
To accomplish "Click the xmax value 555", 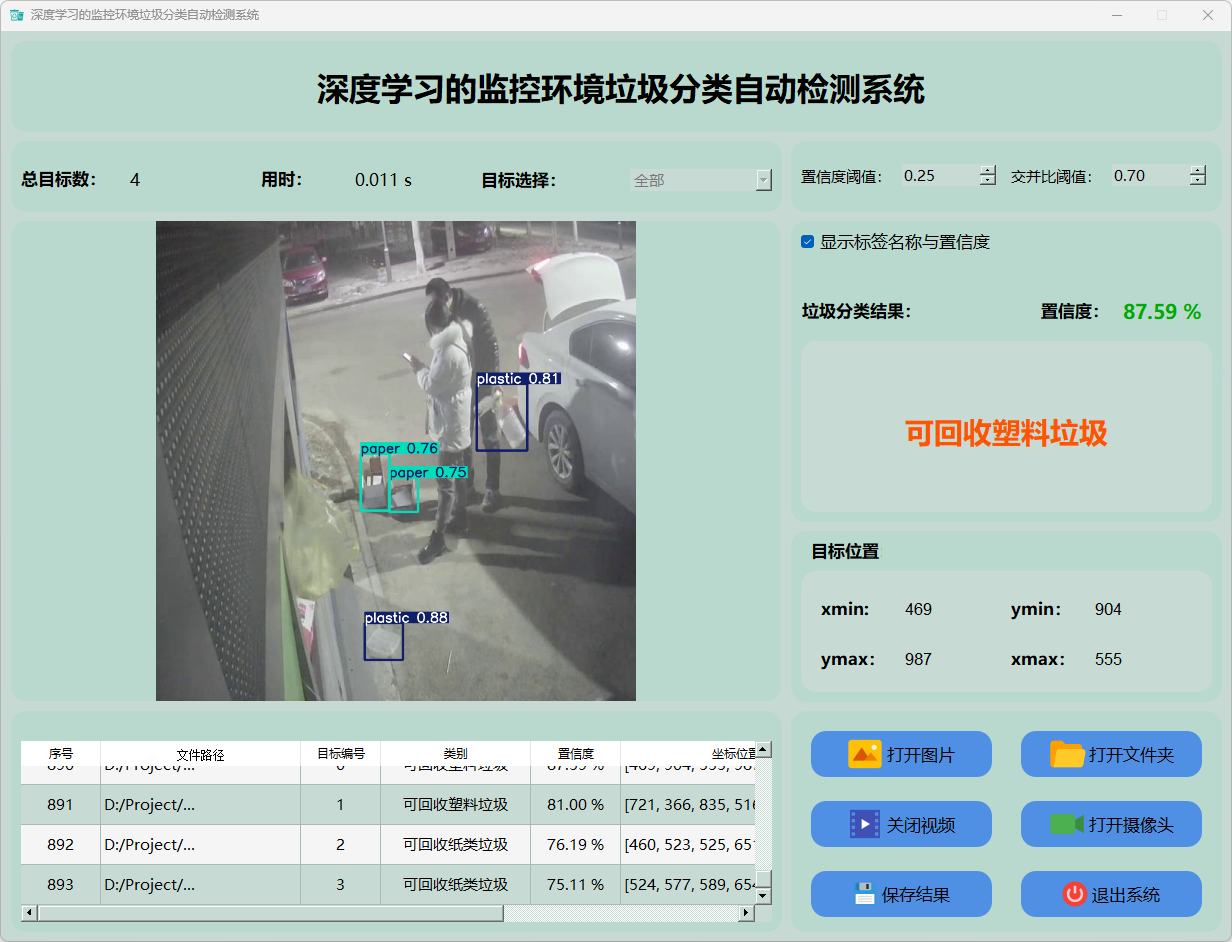I will [1108, 659].
